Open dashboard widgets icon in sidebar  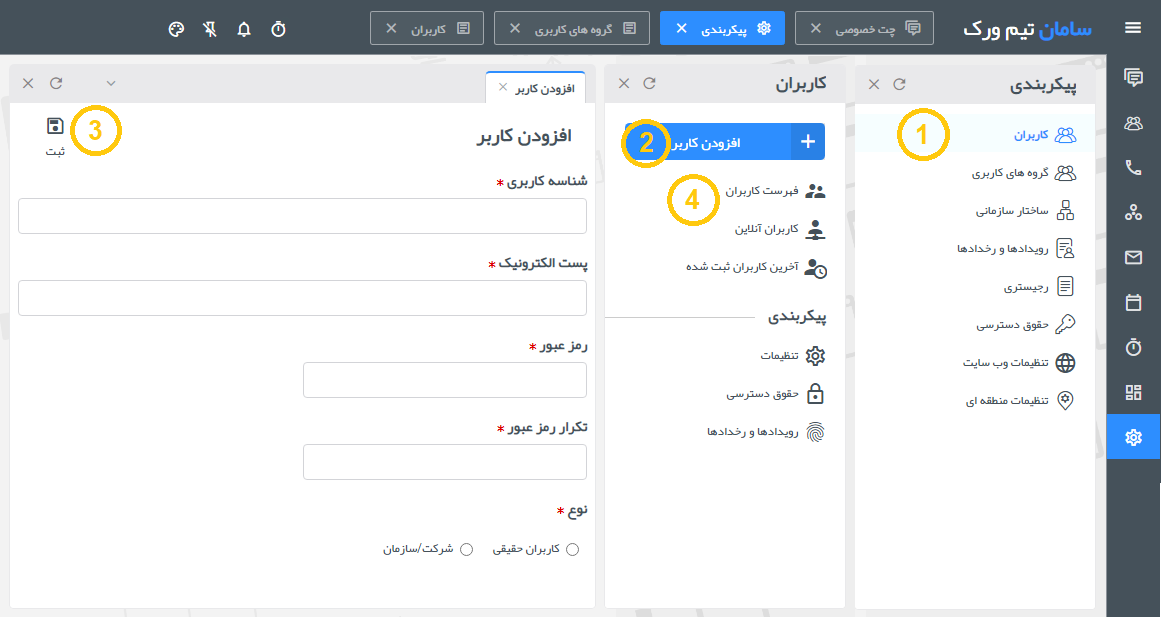(x=1133, y=392)
